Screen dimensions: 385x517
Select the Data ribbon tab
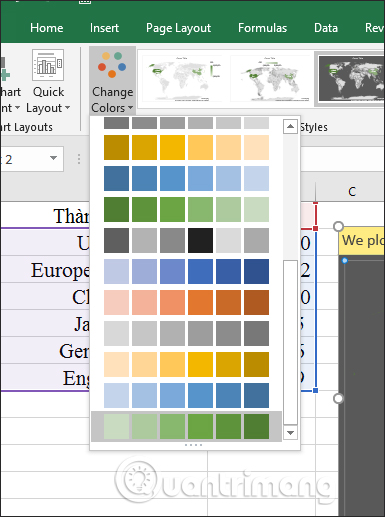pos(326,28)
